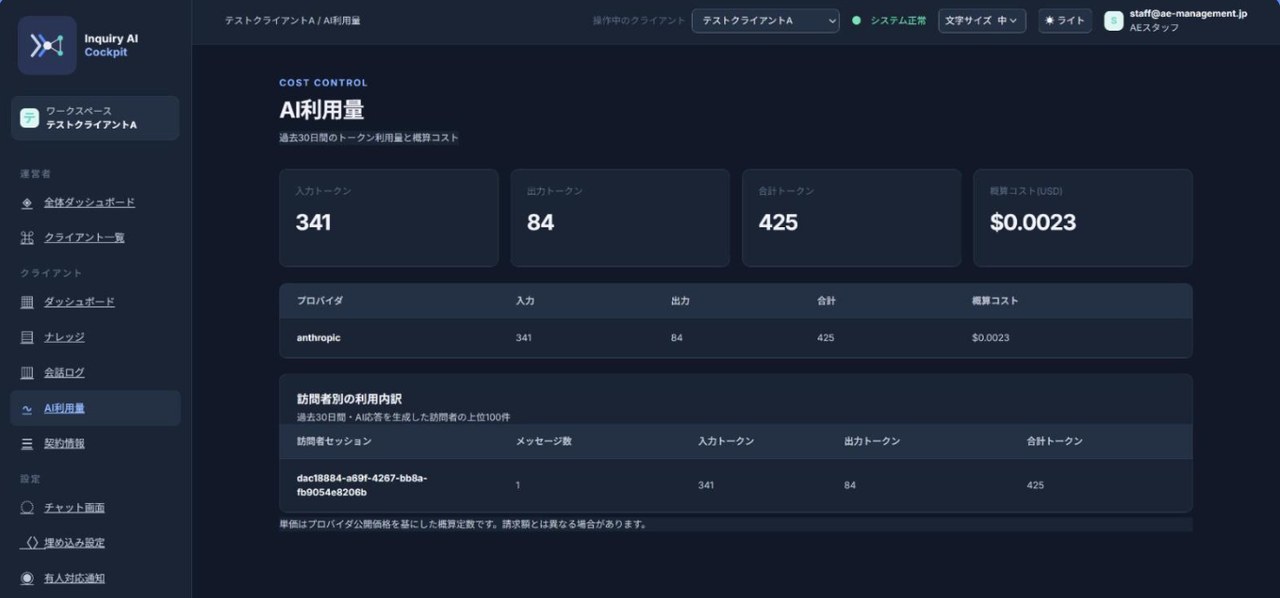
Task: Click the message count 1 cell
Action: [518, 485]
